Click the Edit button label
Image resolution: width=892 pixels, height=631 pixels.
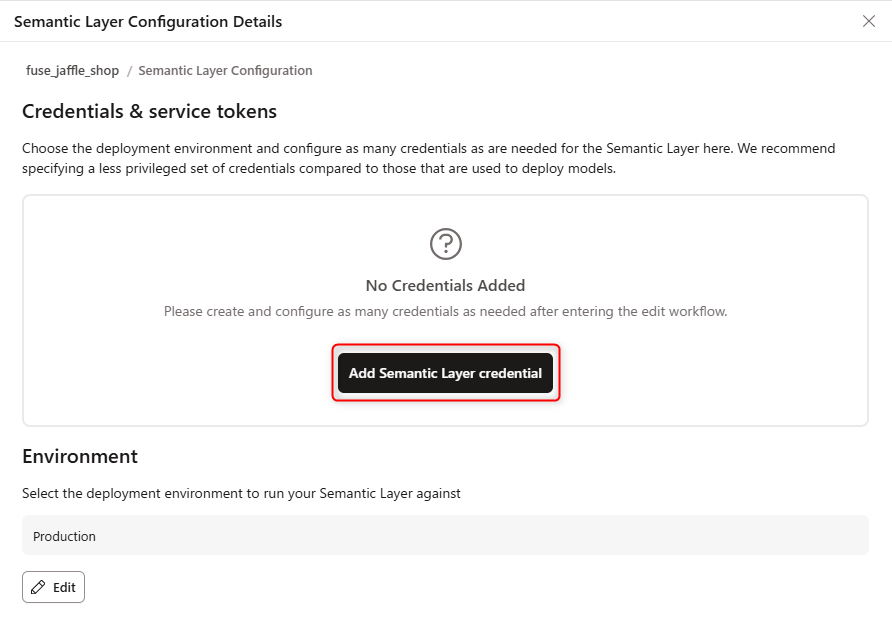tap(64, 588)
